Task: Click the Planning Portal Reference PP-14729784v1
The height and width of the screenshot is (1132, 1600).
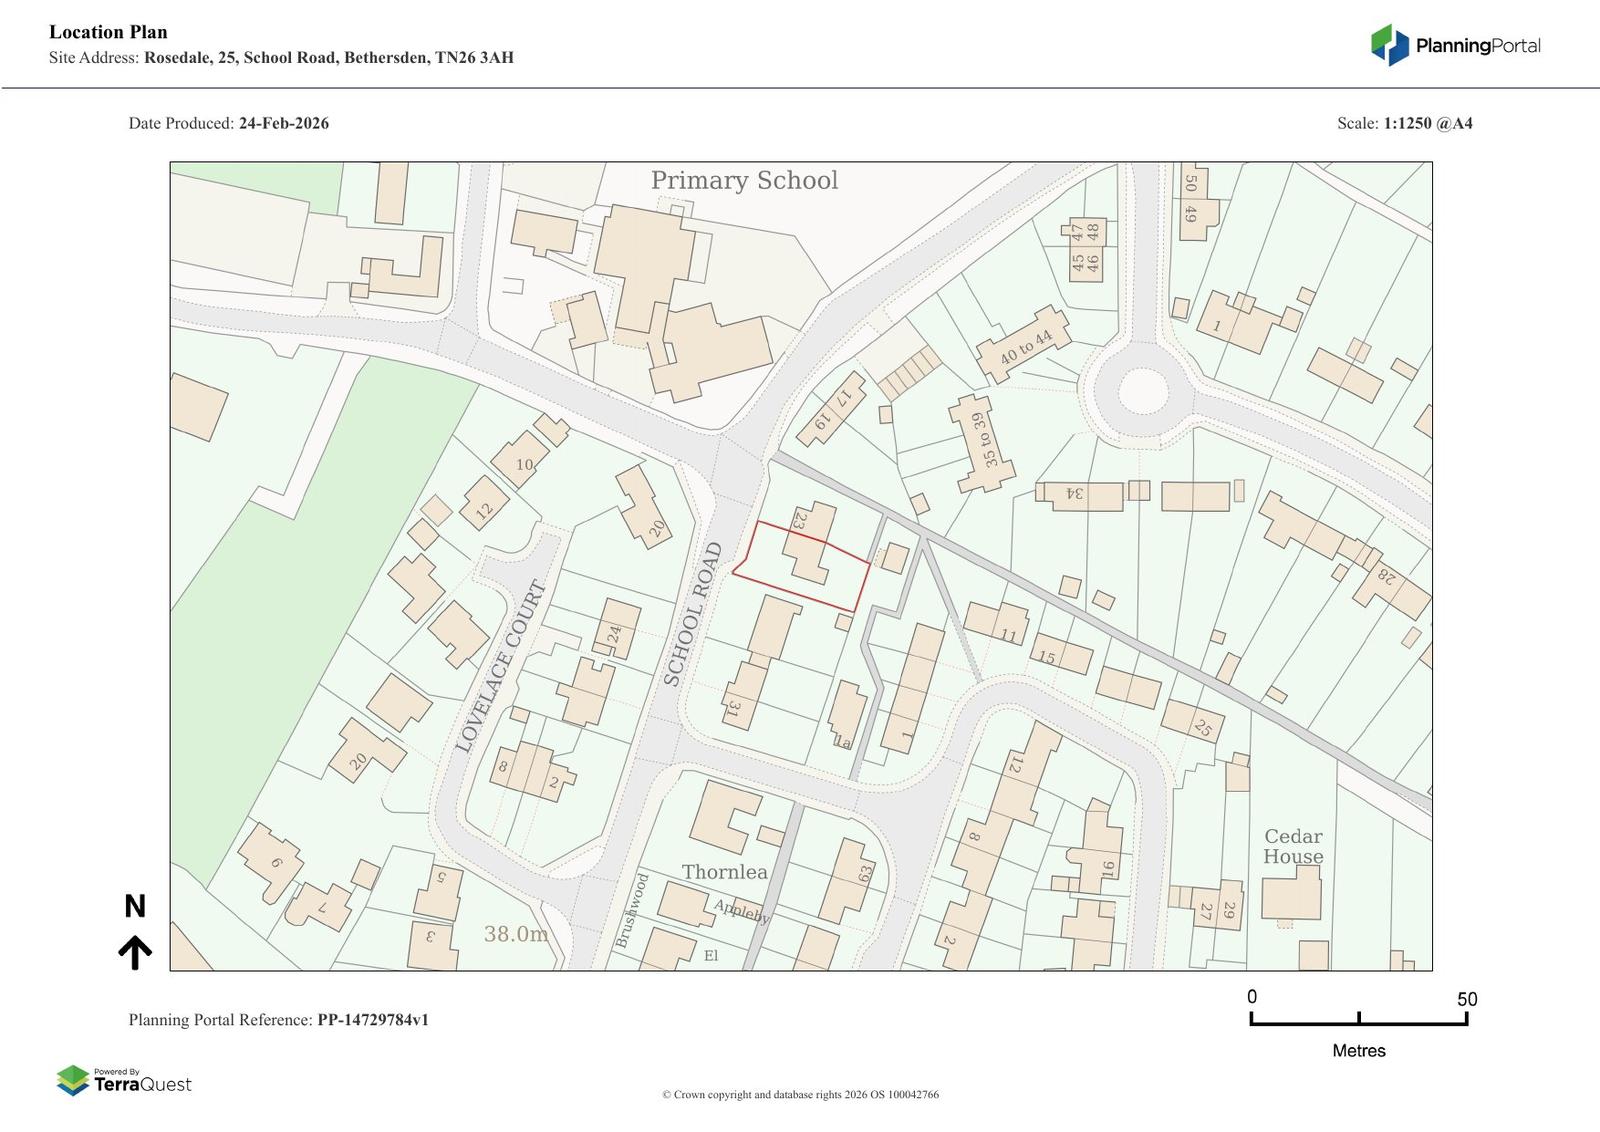Action: pyautogui.click(x=278, y=1020)
